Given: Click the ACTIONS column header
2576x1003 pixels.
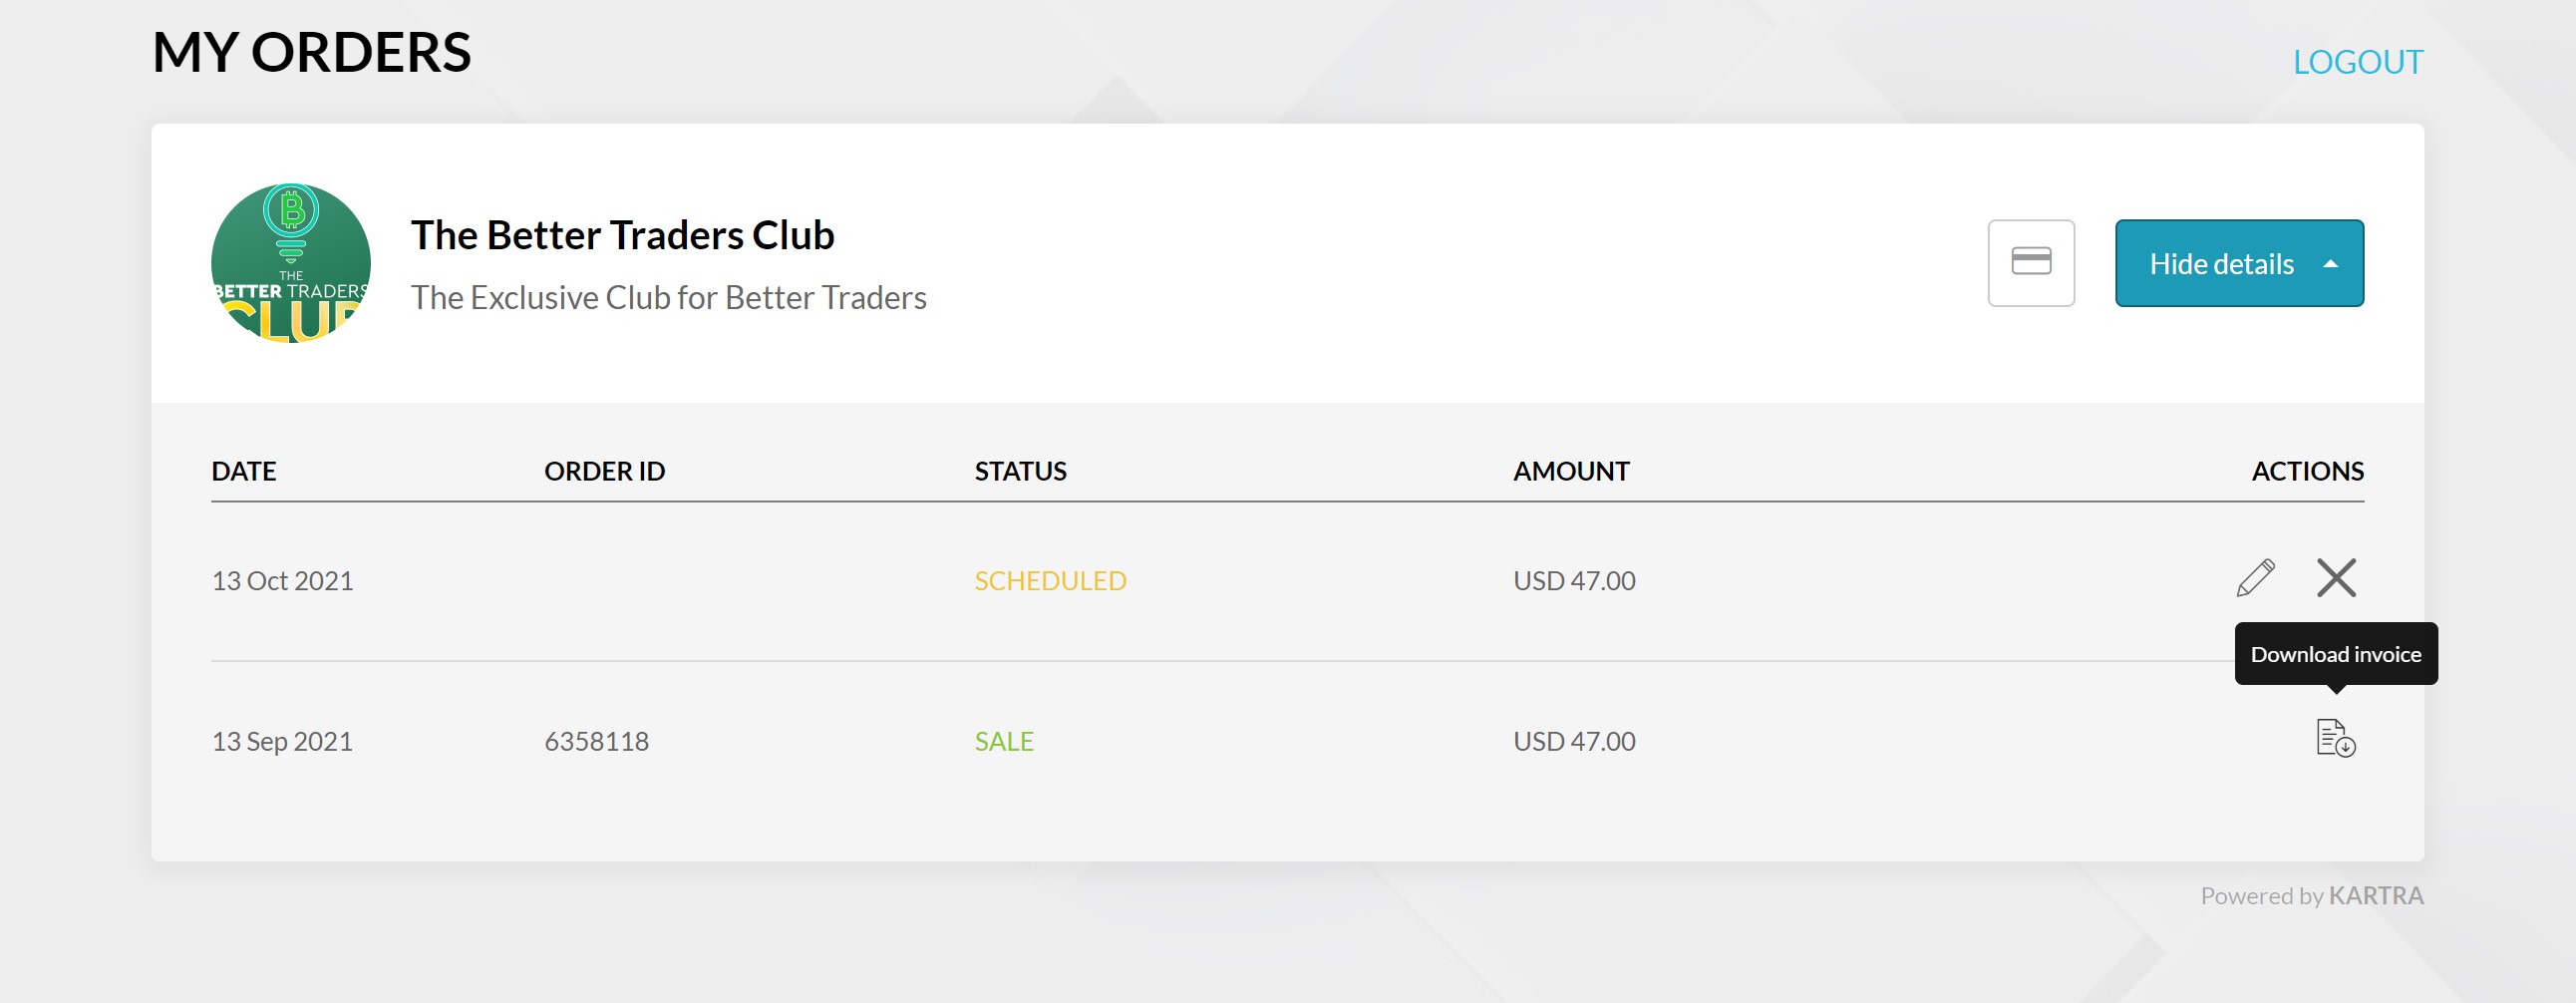Looking at the screenshot, I should [2310, 470].
